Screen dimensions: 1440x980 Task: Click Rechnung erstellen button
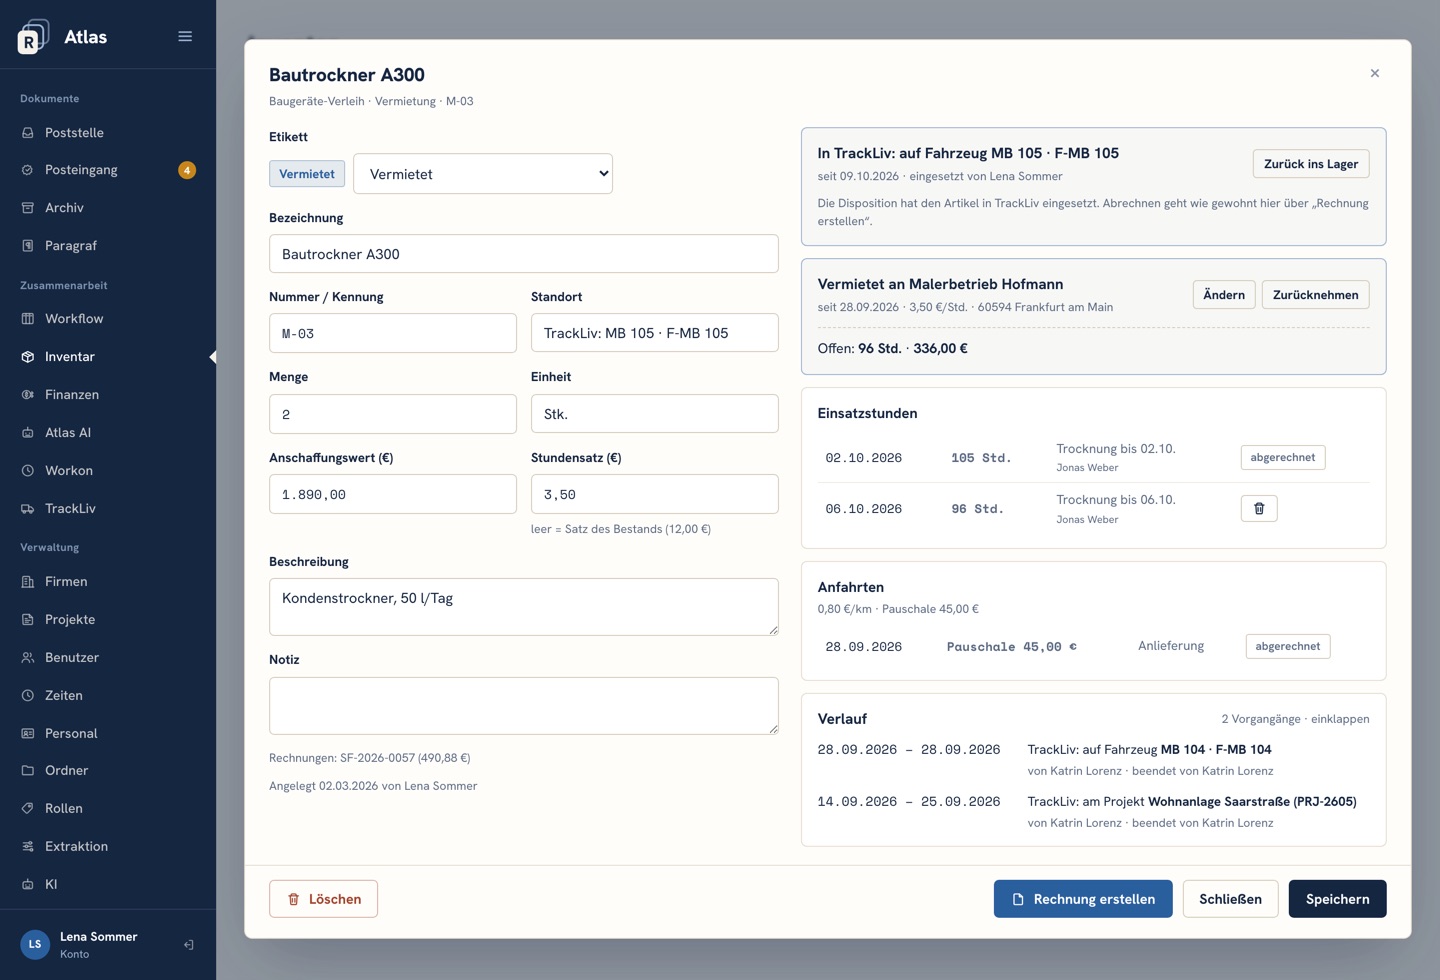[1083, 899]
